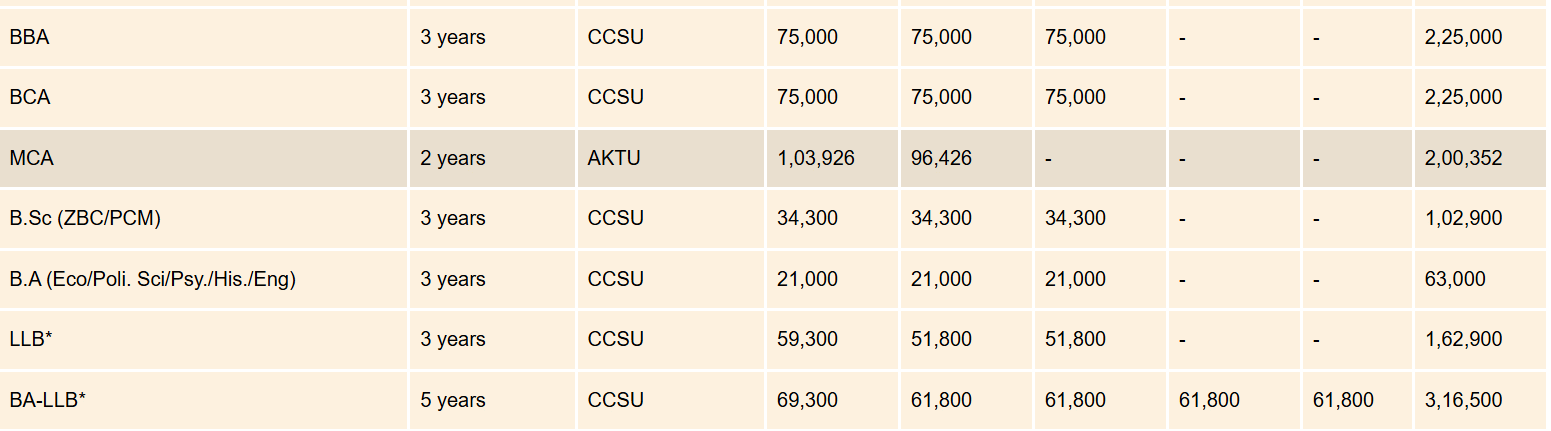Click the LLB* course name cell

click(31, 340)
